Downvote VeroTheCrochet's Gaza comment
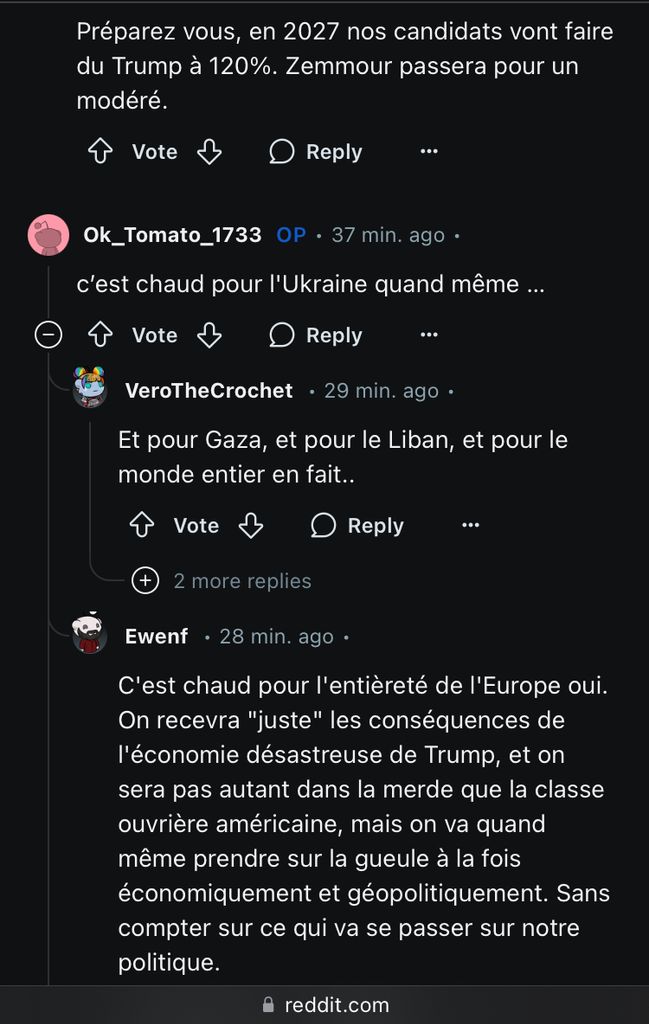The height and width of the screenshot is (1024, 649). click(x=251, y=526)
